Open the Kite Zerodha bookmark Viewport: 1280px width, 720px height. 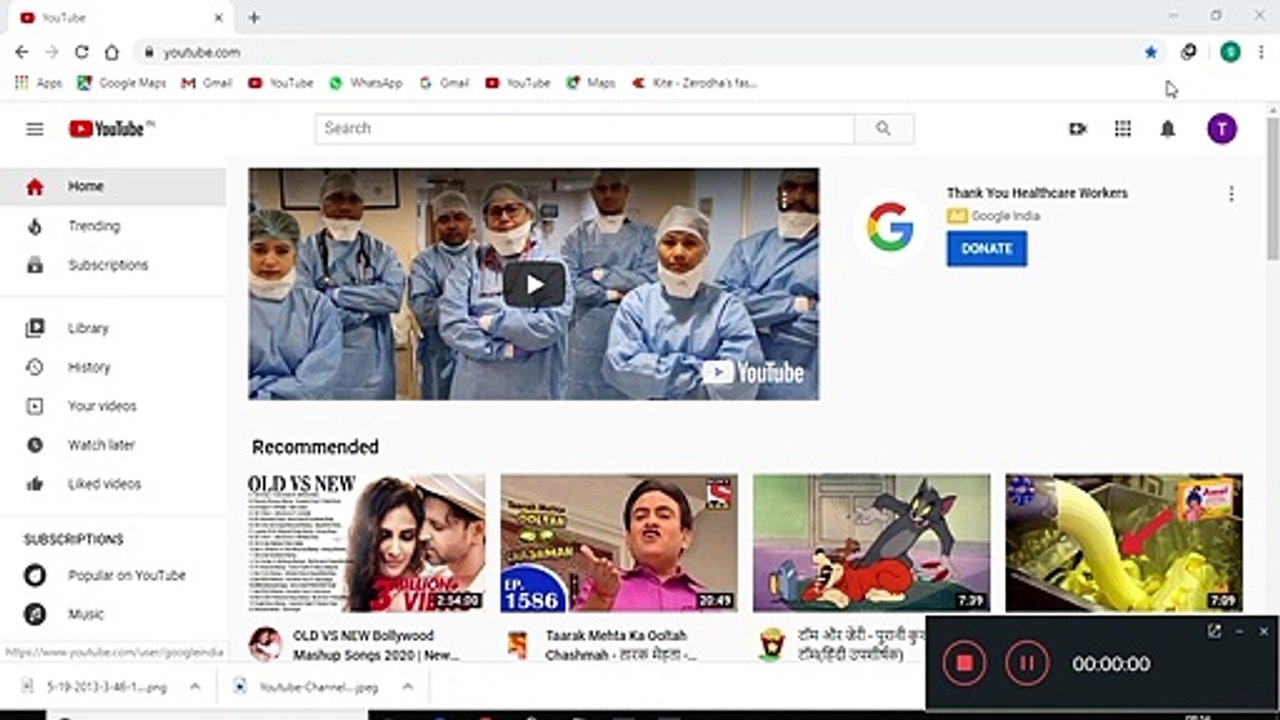point(695,83)
